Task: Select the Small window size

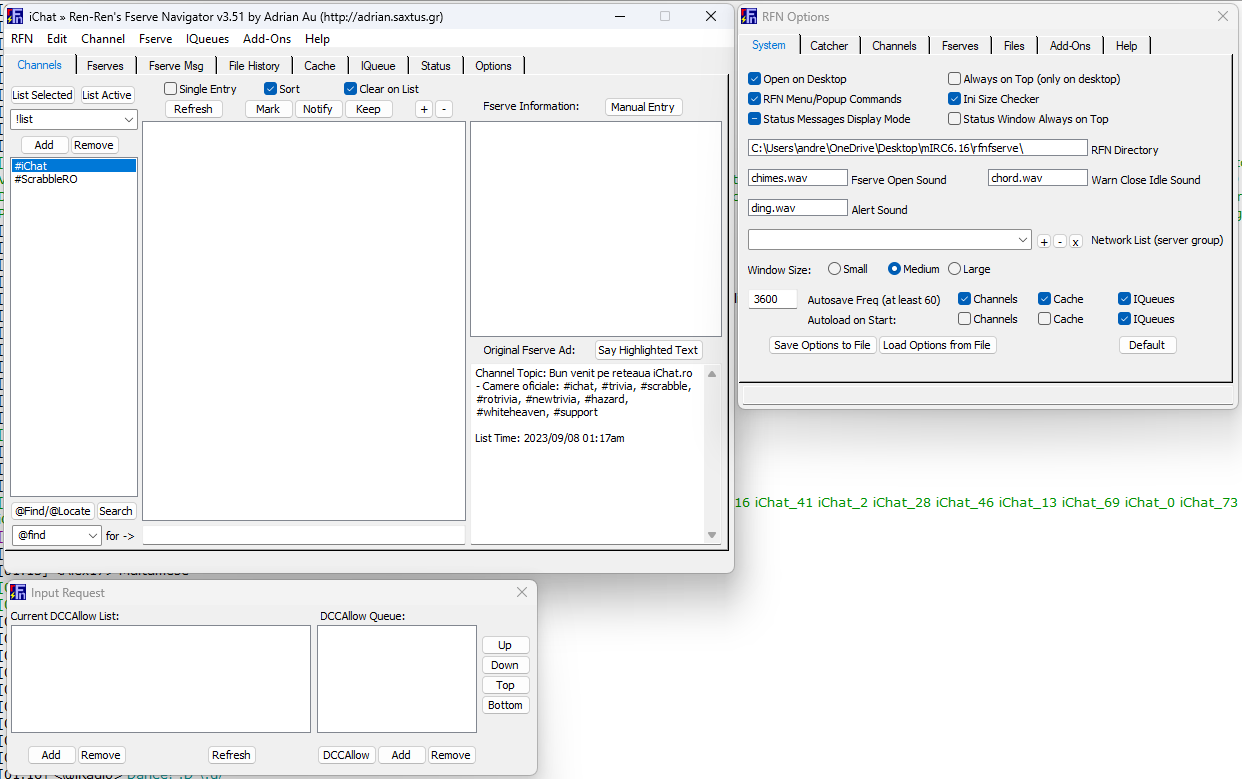Action: click(835, 269)
